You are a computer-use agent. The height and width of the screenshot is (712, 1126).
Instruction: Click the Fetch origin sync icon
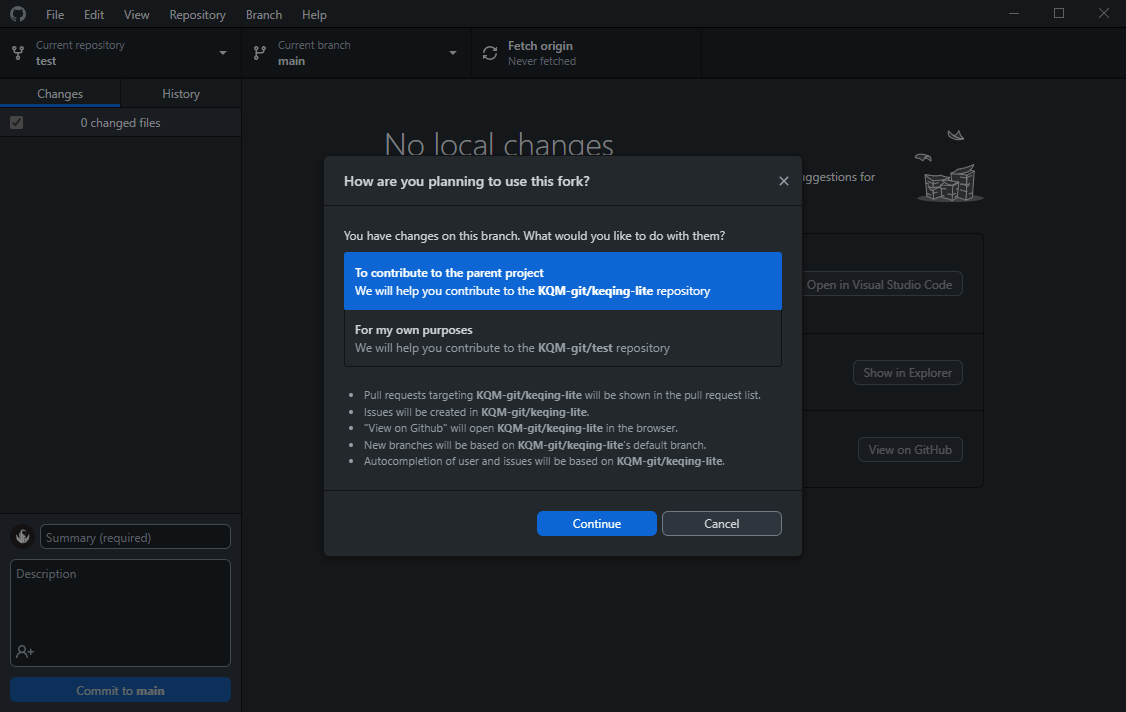490,53
